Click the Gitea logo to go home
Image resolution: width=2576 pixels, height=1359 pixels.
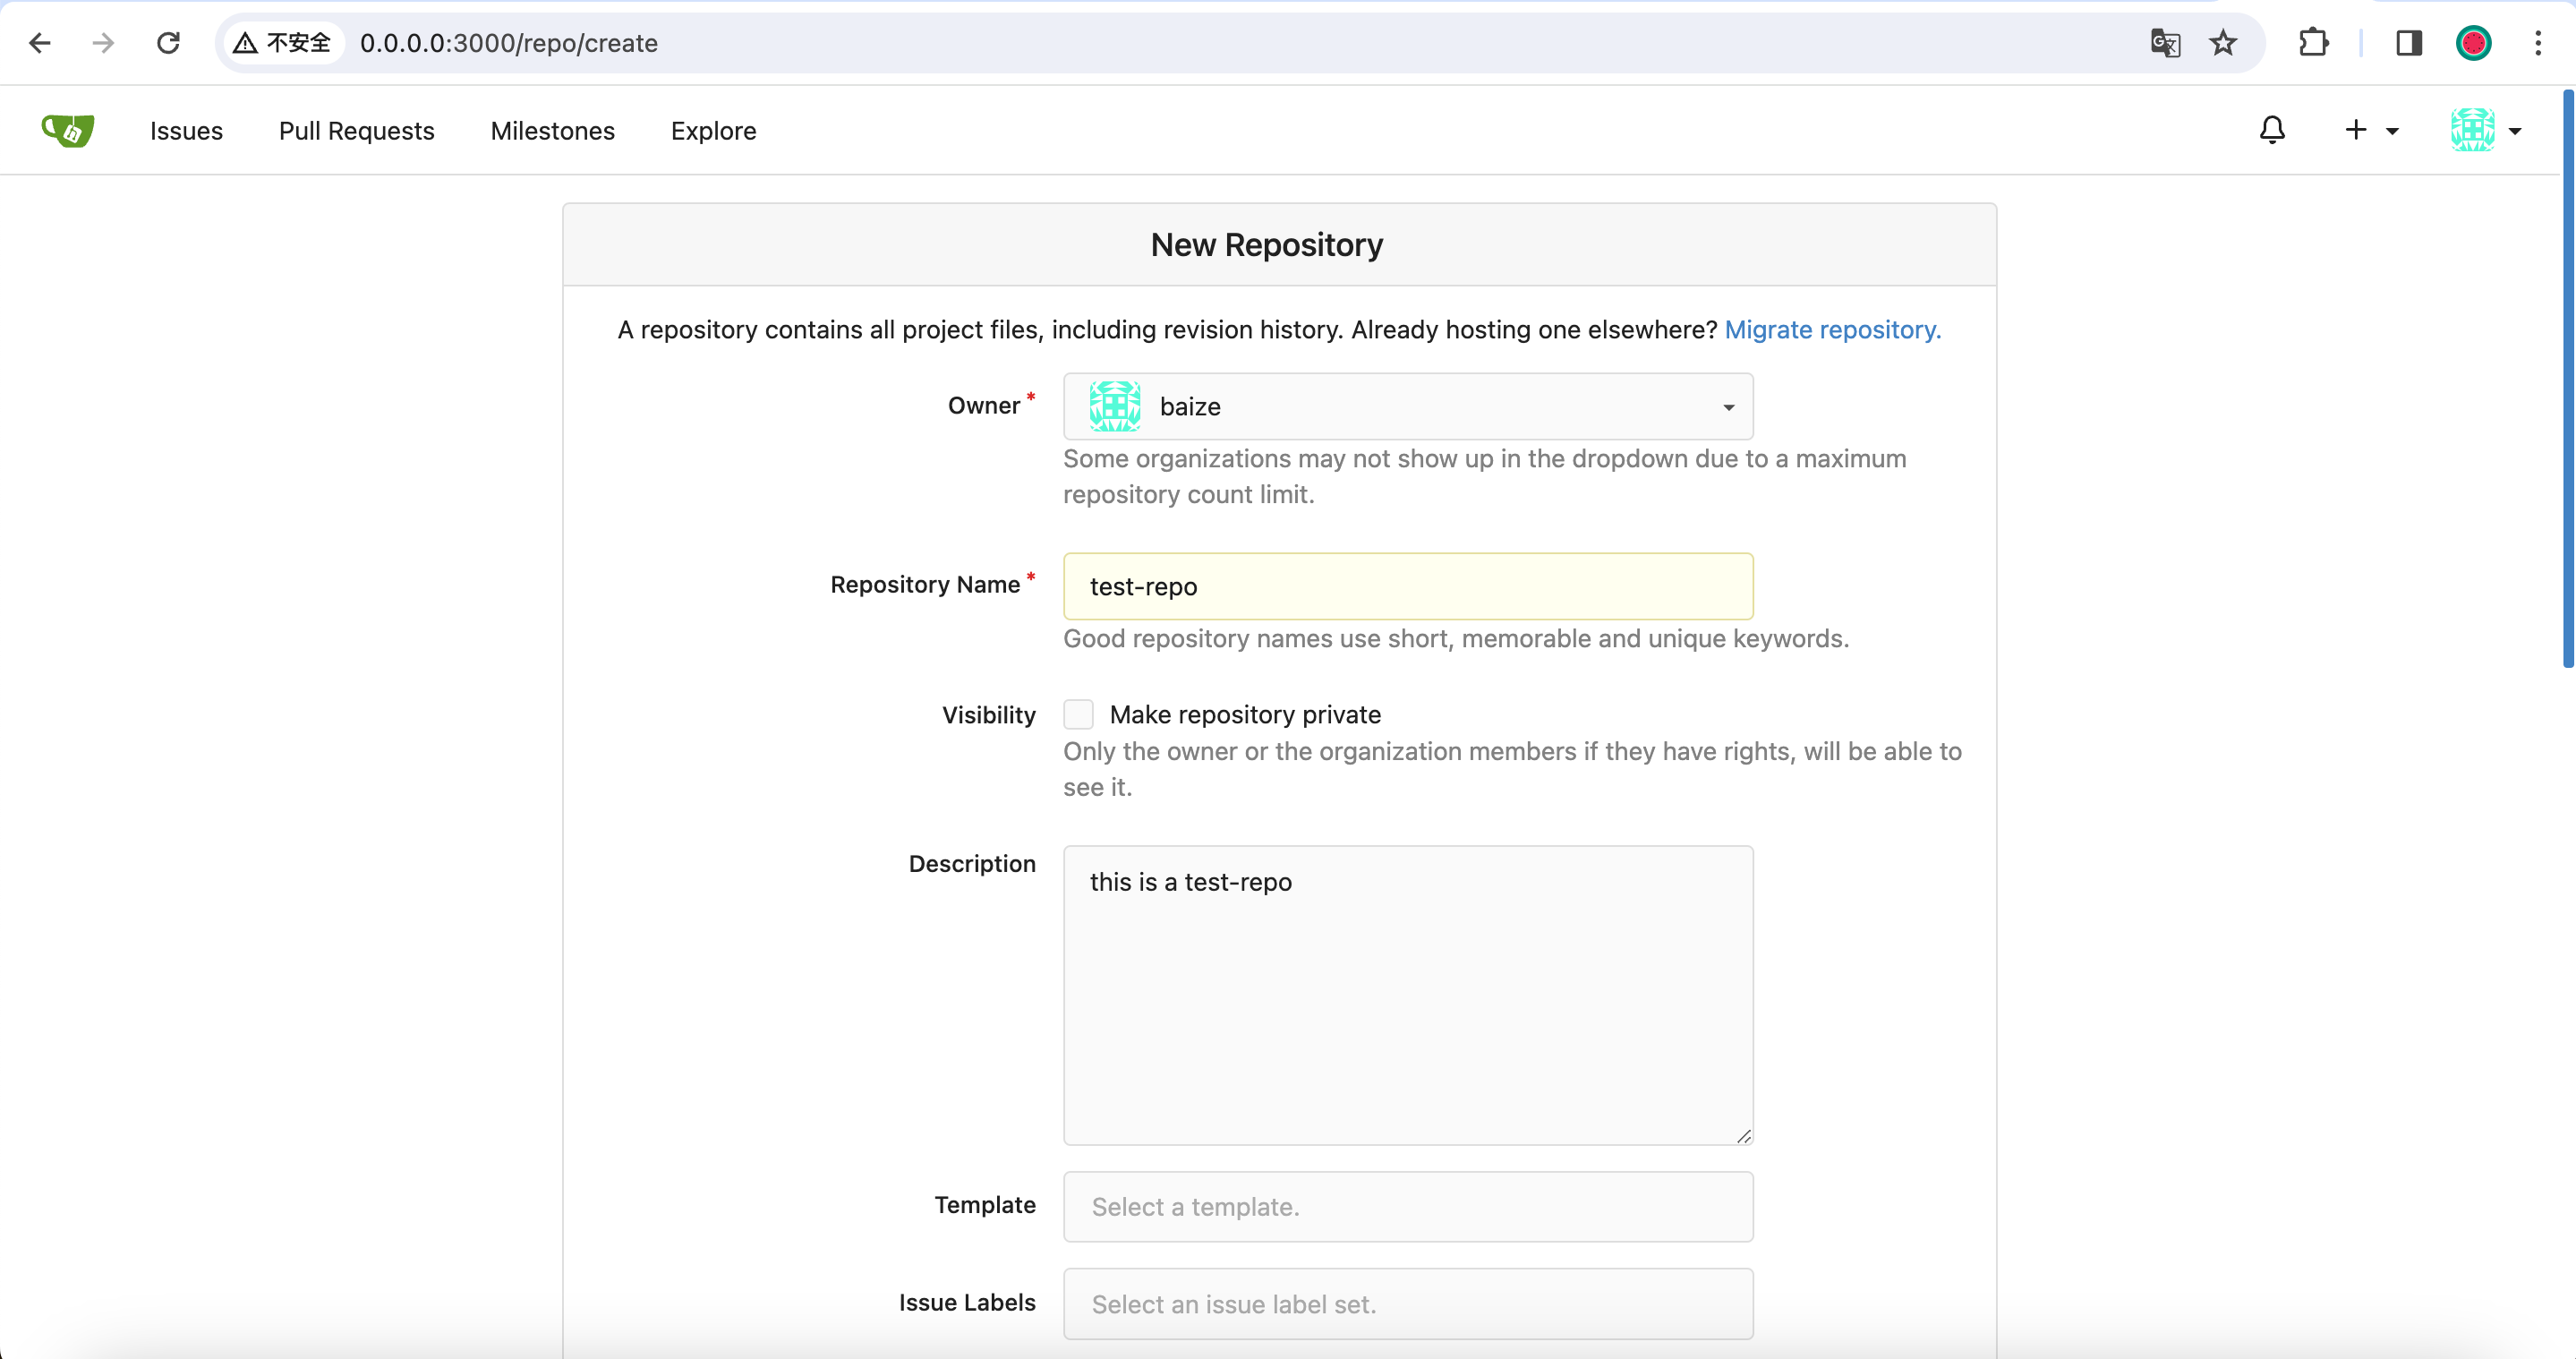coord(68,130)
